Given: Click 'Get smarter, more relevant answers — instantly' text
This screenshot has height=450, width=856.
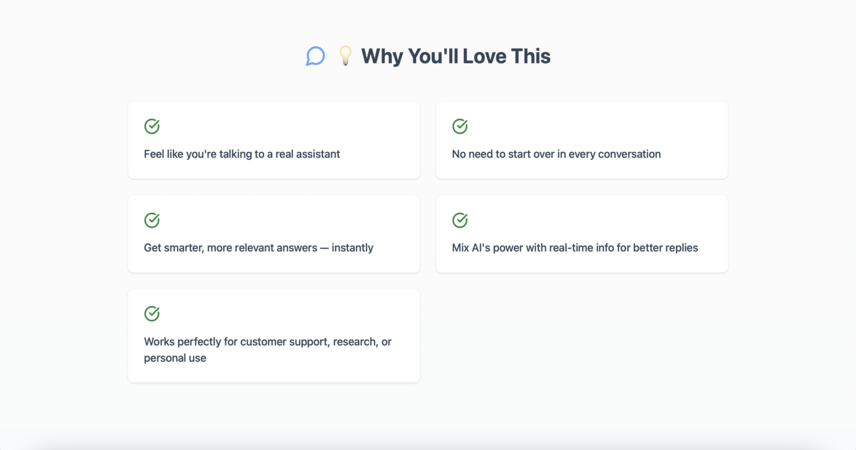Looking at the screenshot, I should click(x=259, y=248).
